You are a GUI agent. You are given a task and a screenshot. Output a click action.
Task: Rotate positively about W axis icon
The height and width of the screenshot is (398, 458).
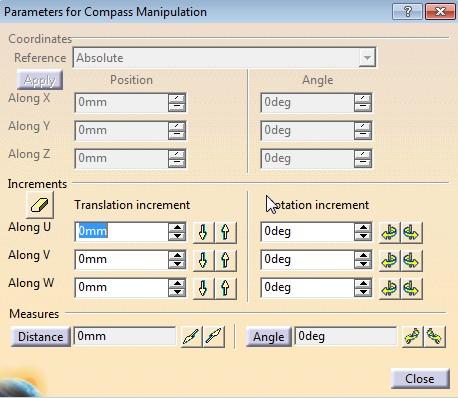pos(411,288)
